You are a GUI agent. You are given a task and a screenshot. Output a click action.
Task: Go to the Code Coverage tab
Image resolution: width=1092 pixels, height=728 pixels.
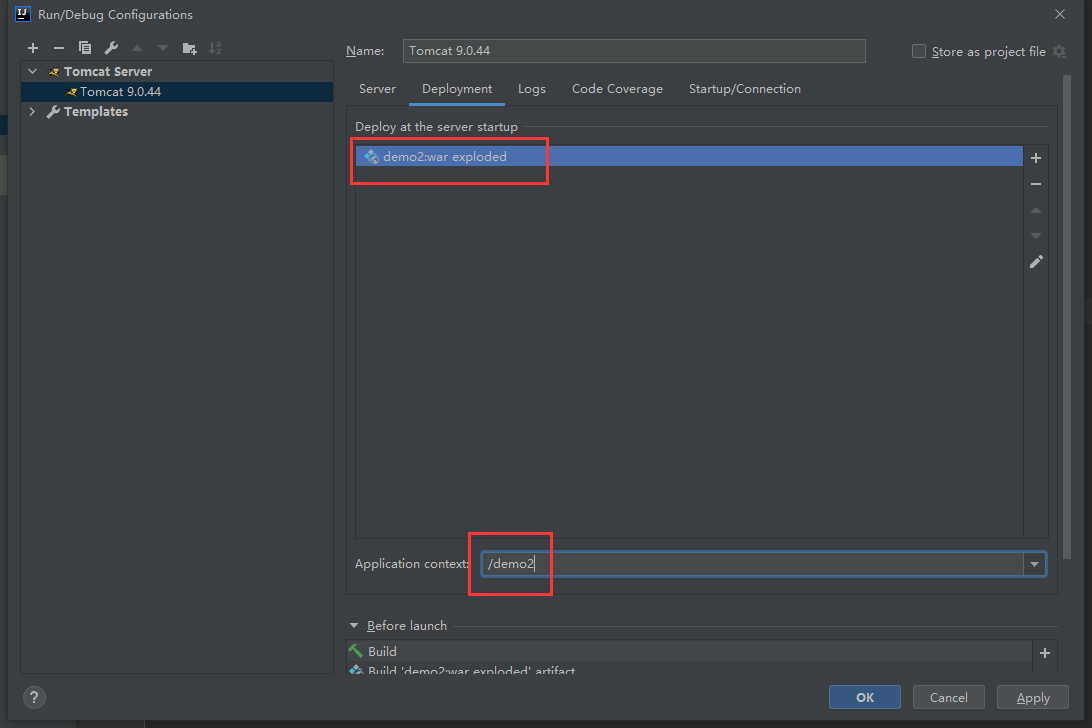tap(617, 89)
